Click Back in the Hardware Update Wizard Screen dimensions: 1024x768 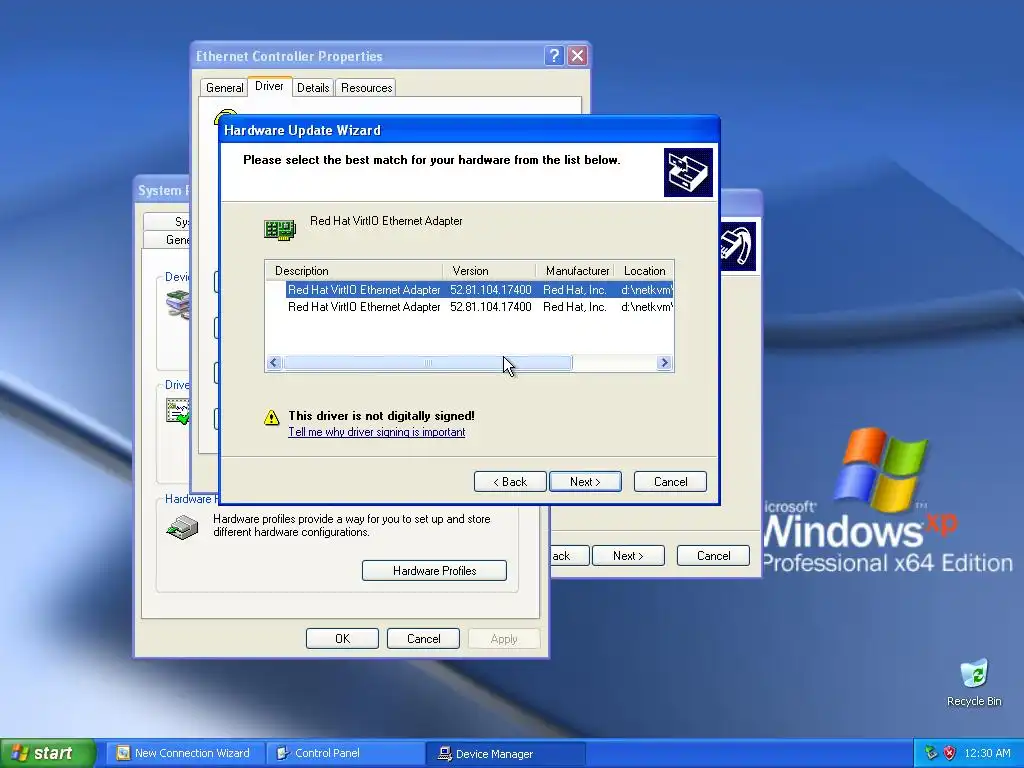[510, 482]
